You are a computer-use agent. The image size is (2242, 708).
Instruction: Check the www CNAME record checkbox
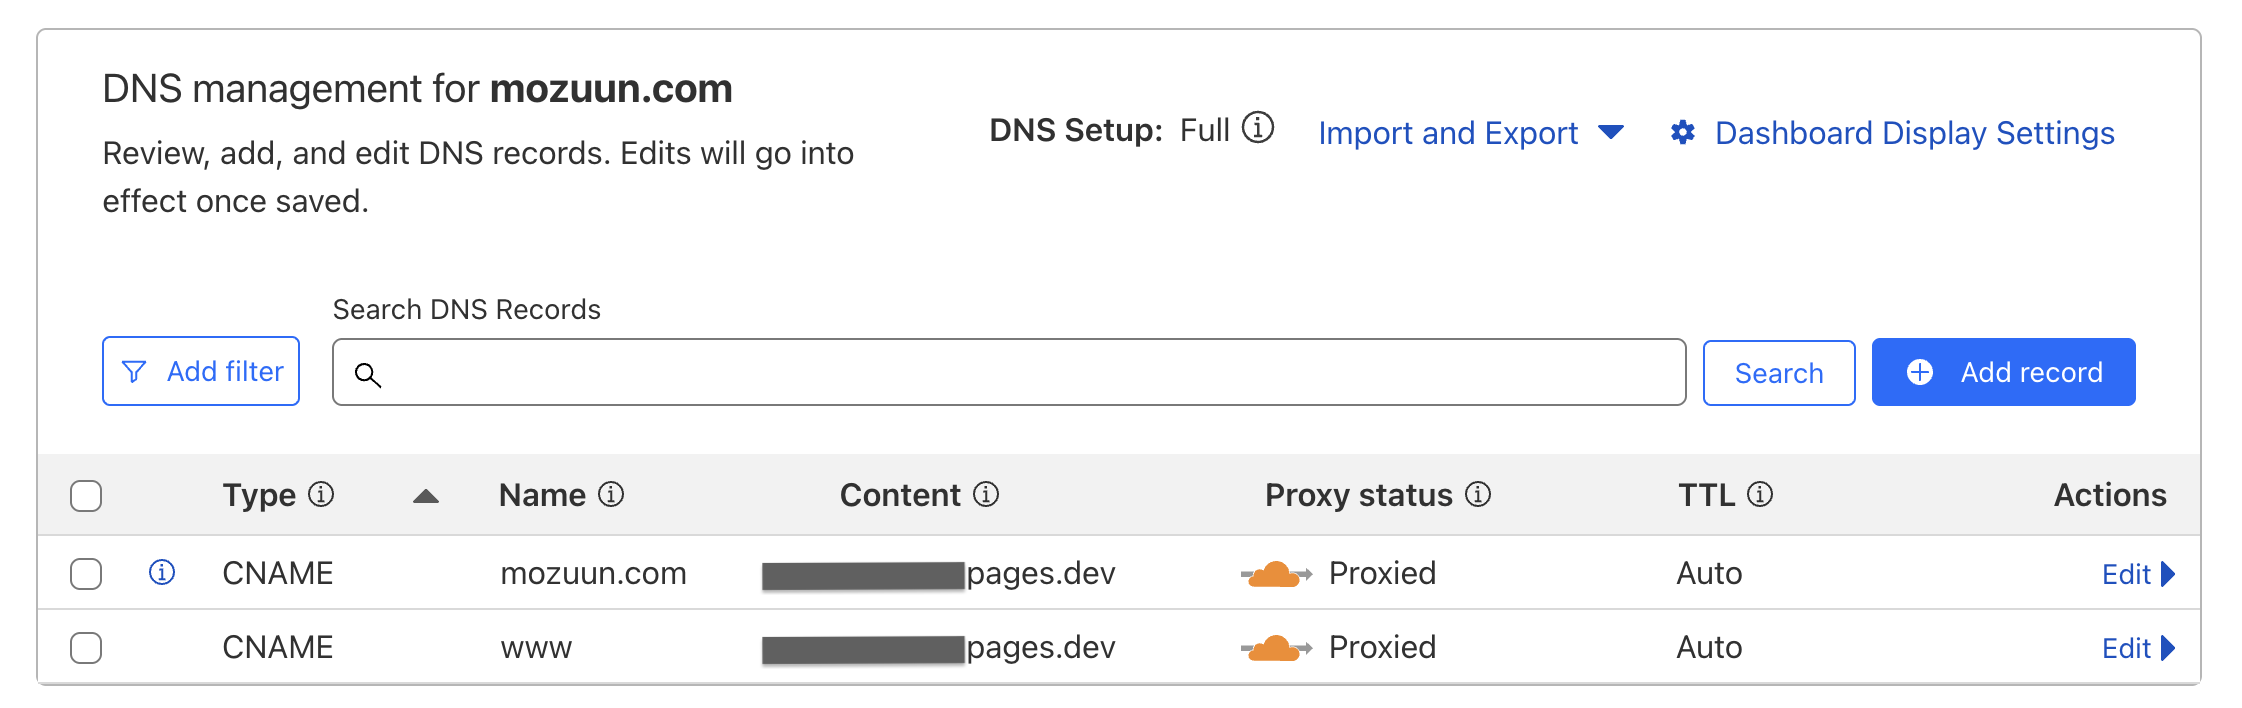point(86,648)
